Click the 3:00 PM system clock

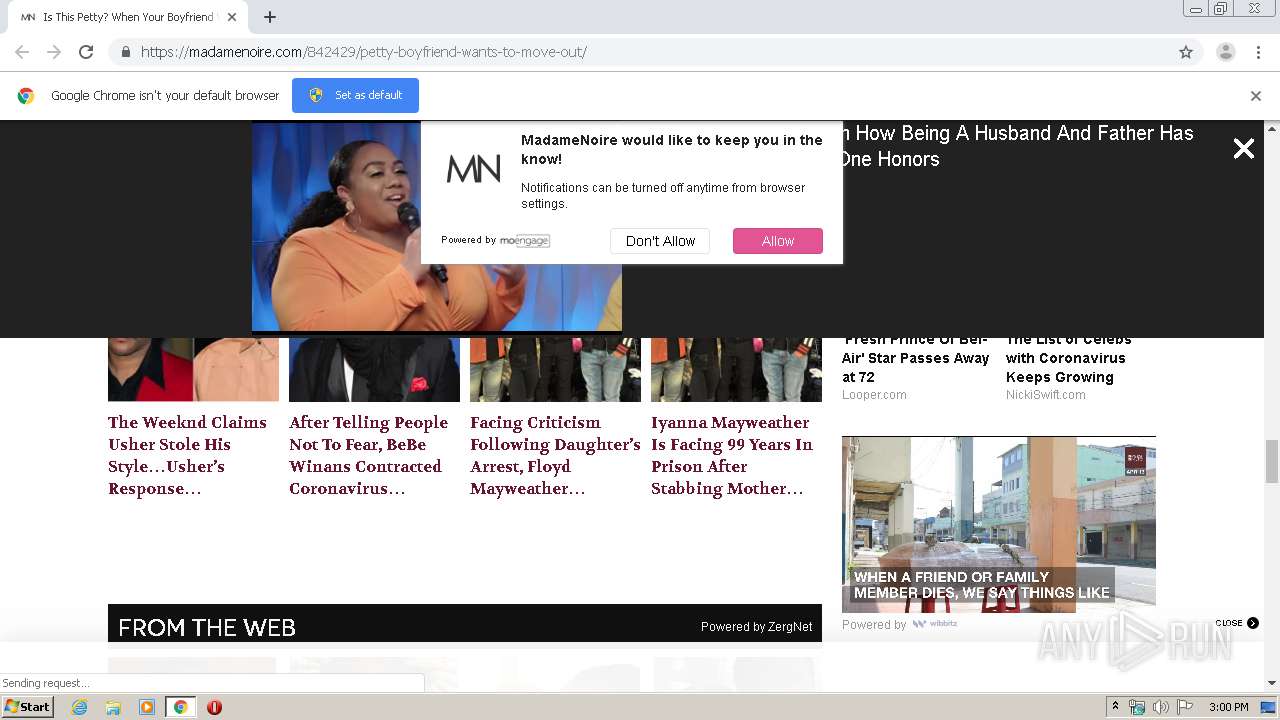[1228, 707]
